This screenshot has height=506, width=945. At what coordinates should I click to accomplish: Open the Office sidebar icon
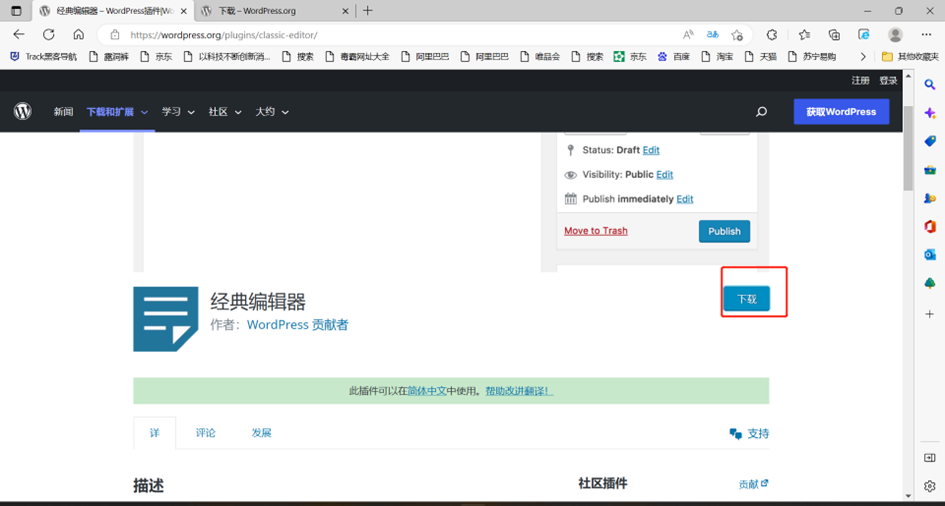click(930, 226)
